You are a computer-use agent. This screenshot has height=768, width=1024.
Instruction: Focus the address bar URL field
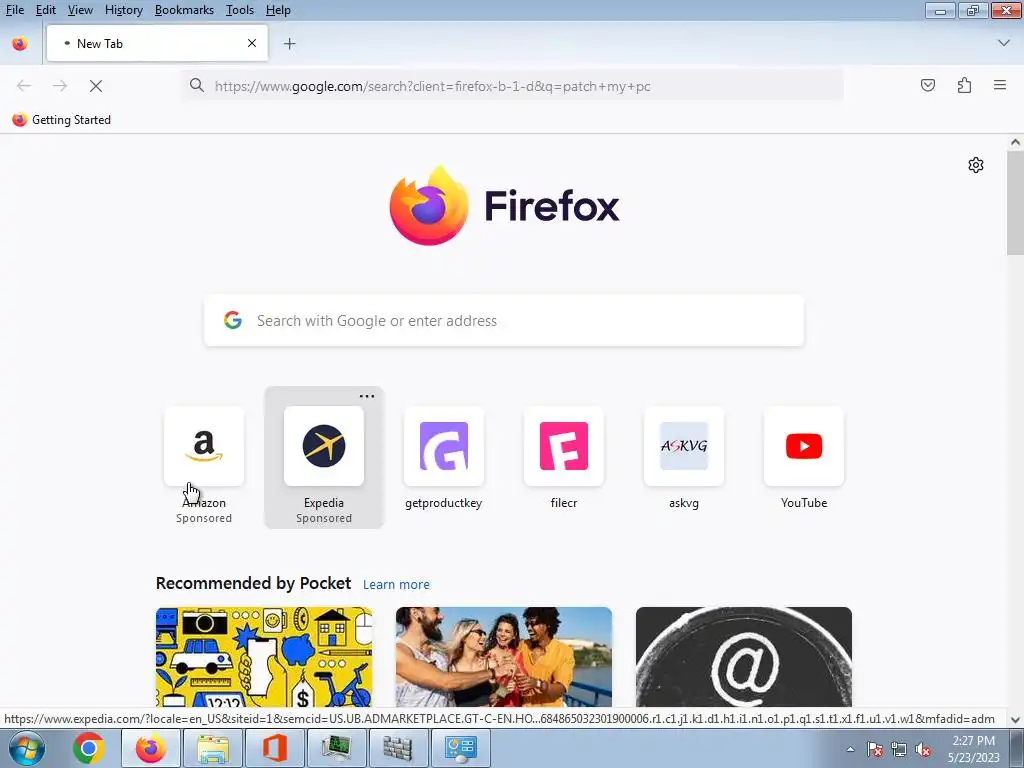tap(513, 86)
